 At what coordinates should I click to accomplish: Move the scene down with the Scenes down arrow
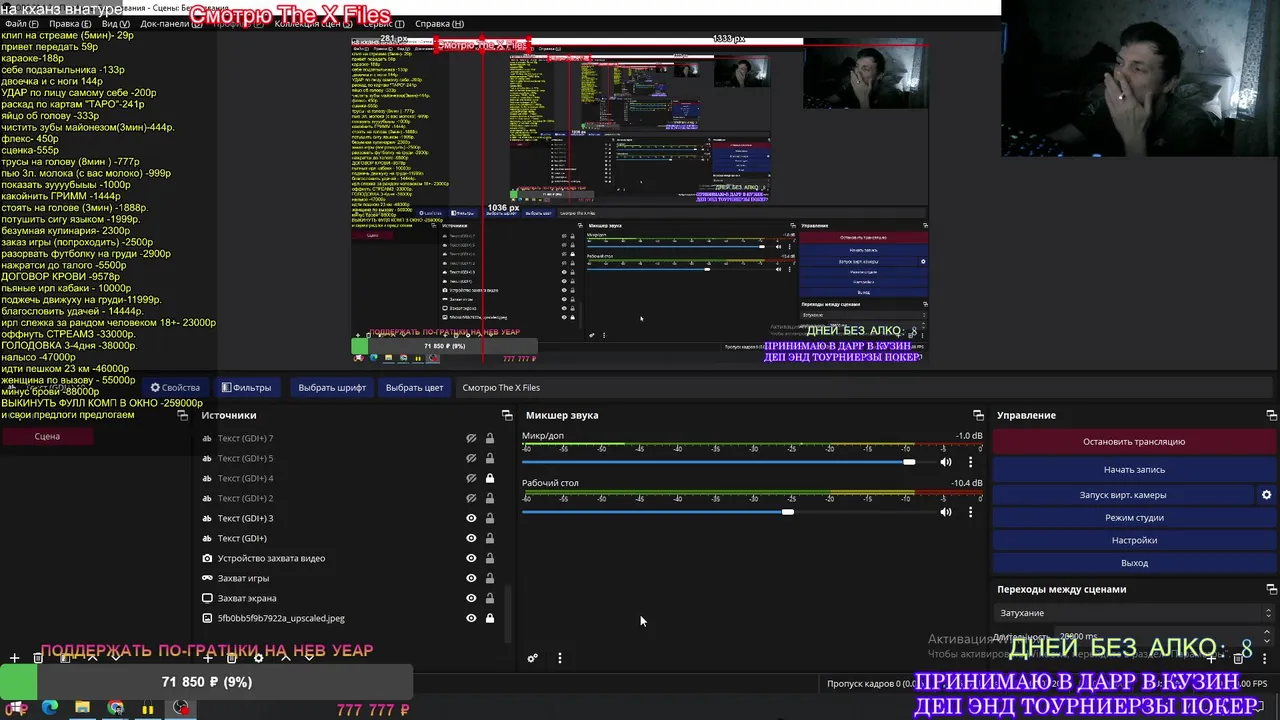tap(116, 658)
